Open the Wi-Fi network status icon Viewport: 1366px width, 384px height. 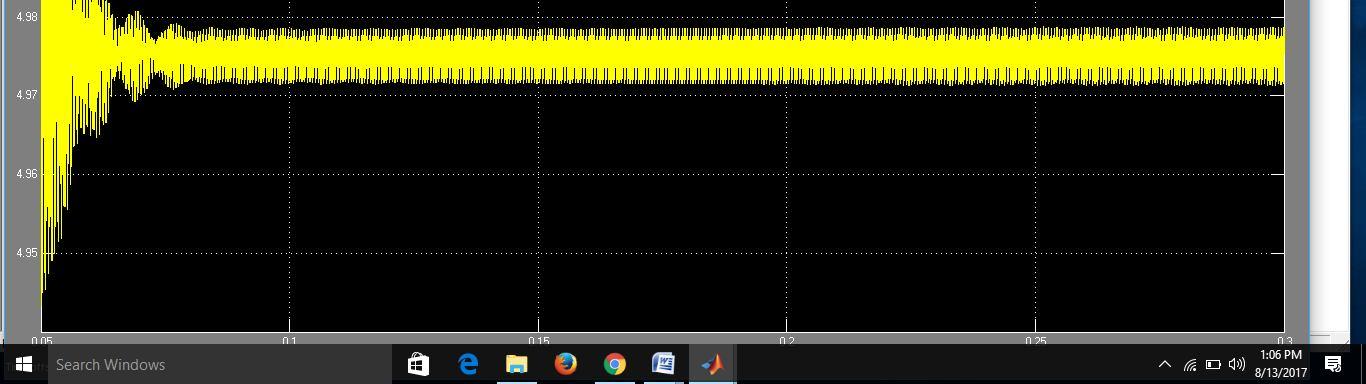(1189, 365)
